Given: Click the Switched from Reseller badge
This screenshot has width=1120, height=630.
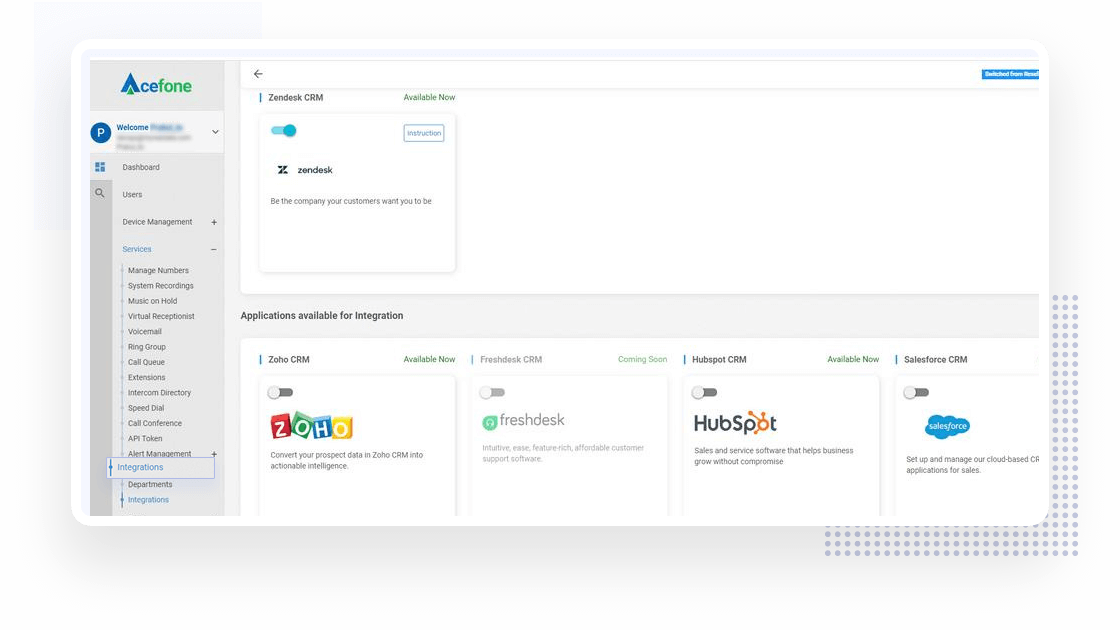Looking at the screenshot, I should (1010, 74).
